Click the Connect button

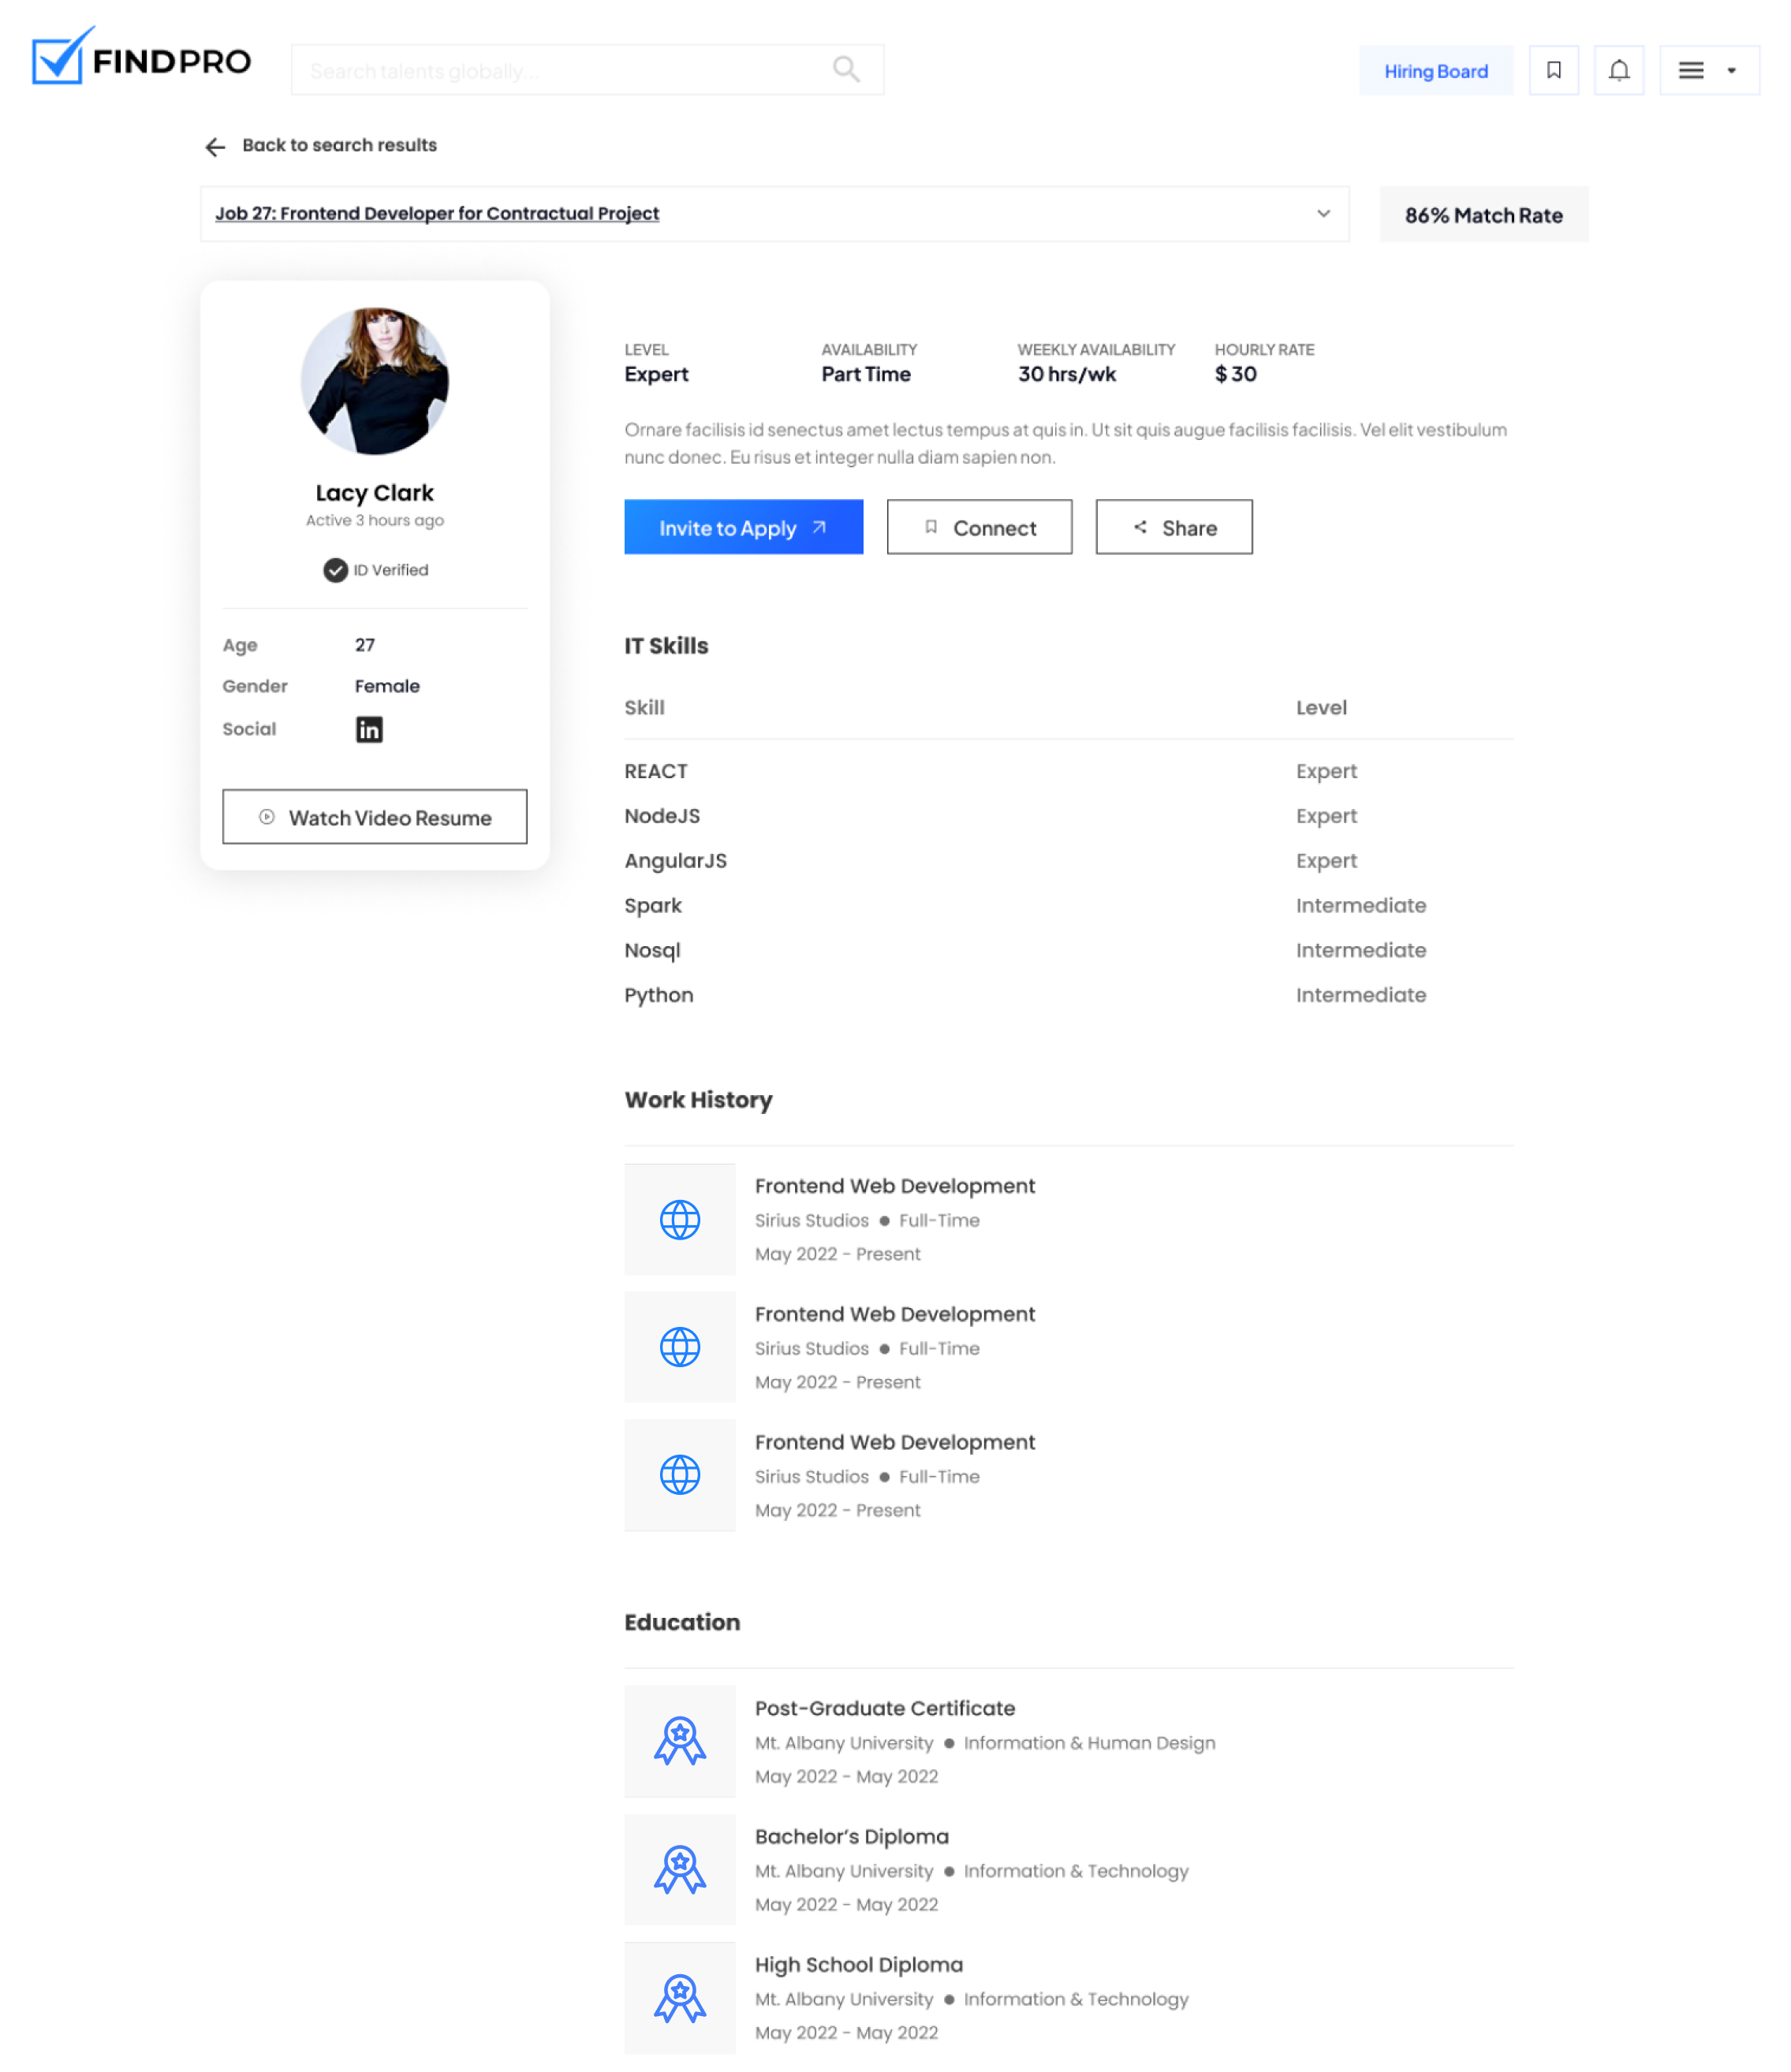(x=978, y=527)
